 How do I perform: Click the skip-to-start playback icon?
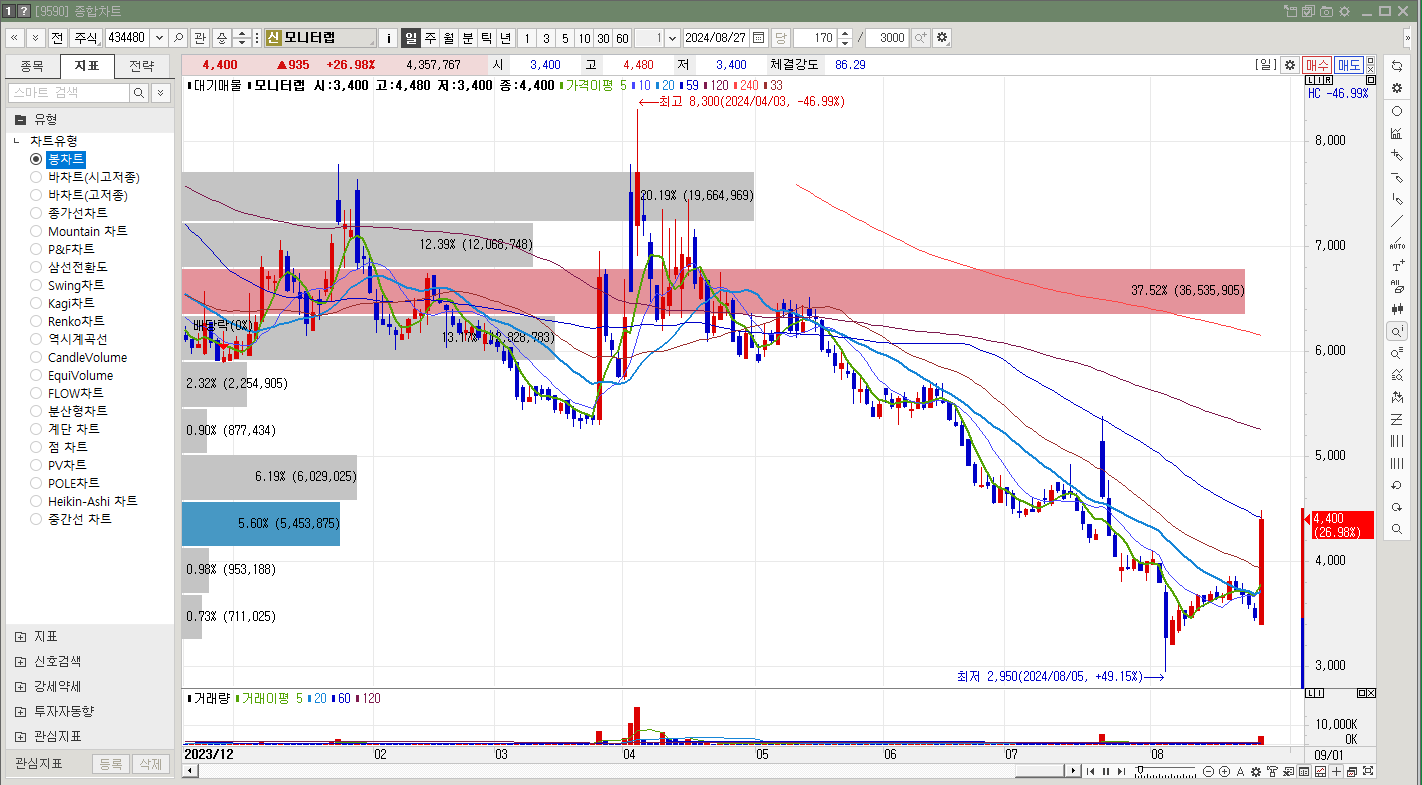coord(1090,771)
